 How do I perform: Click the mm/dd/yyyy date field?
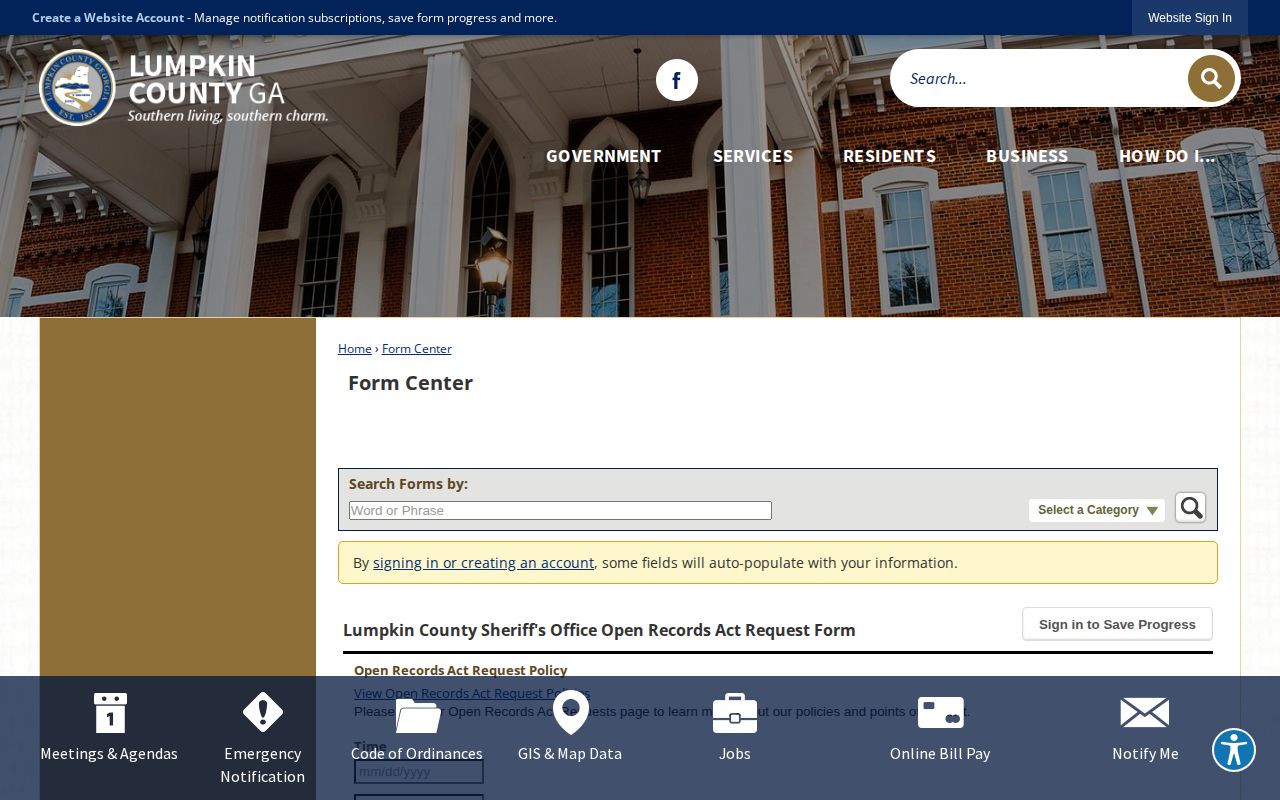[419, 772]
